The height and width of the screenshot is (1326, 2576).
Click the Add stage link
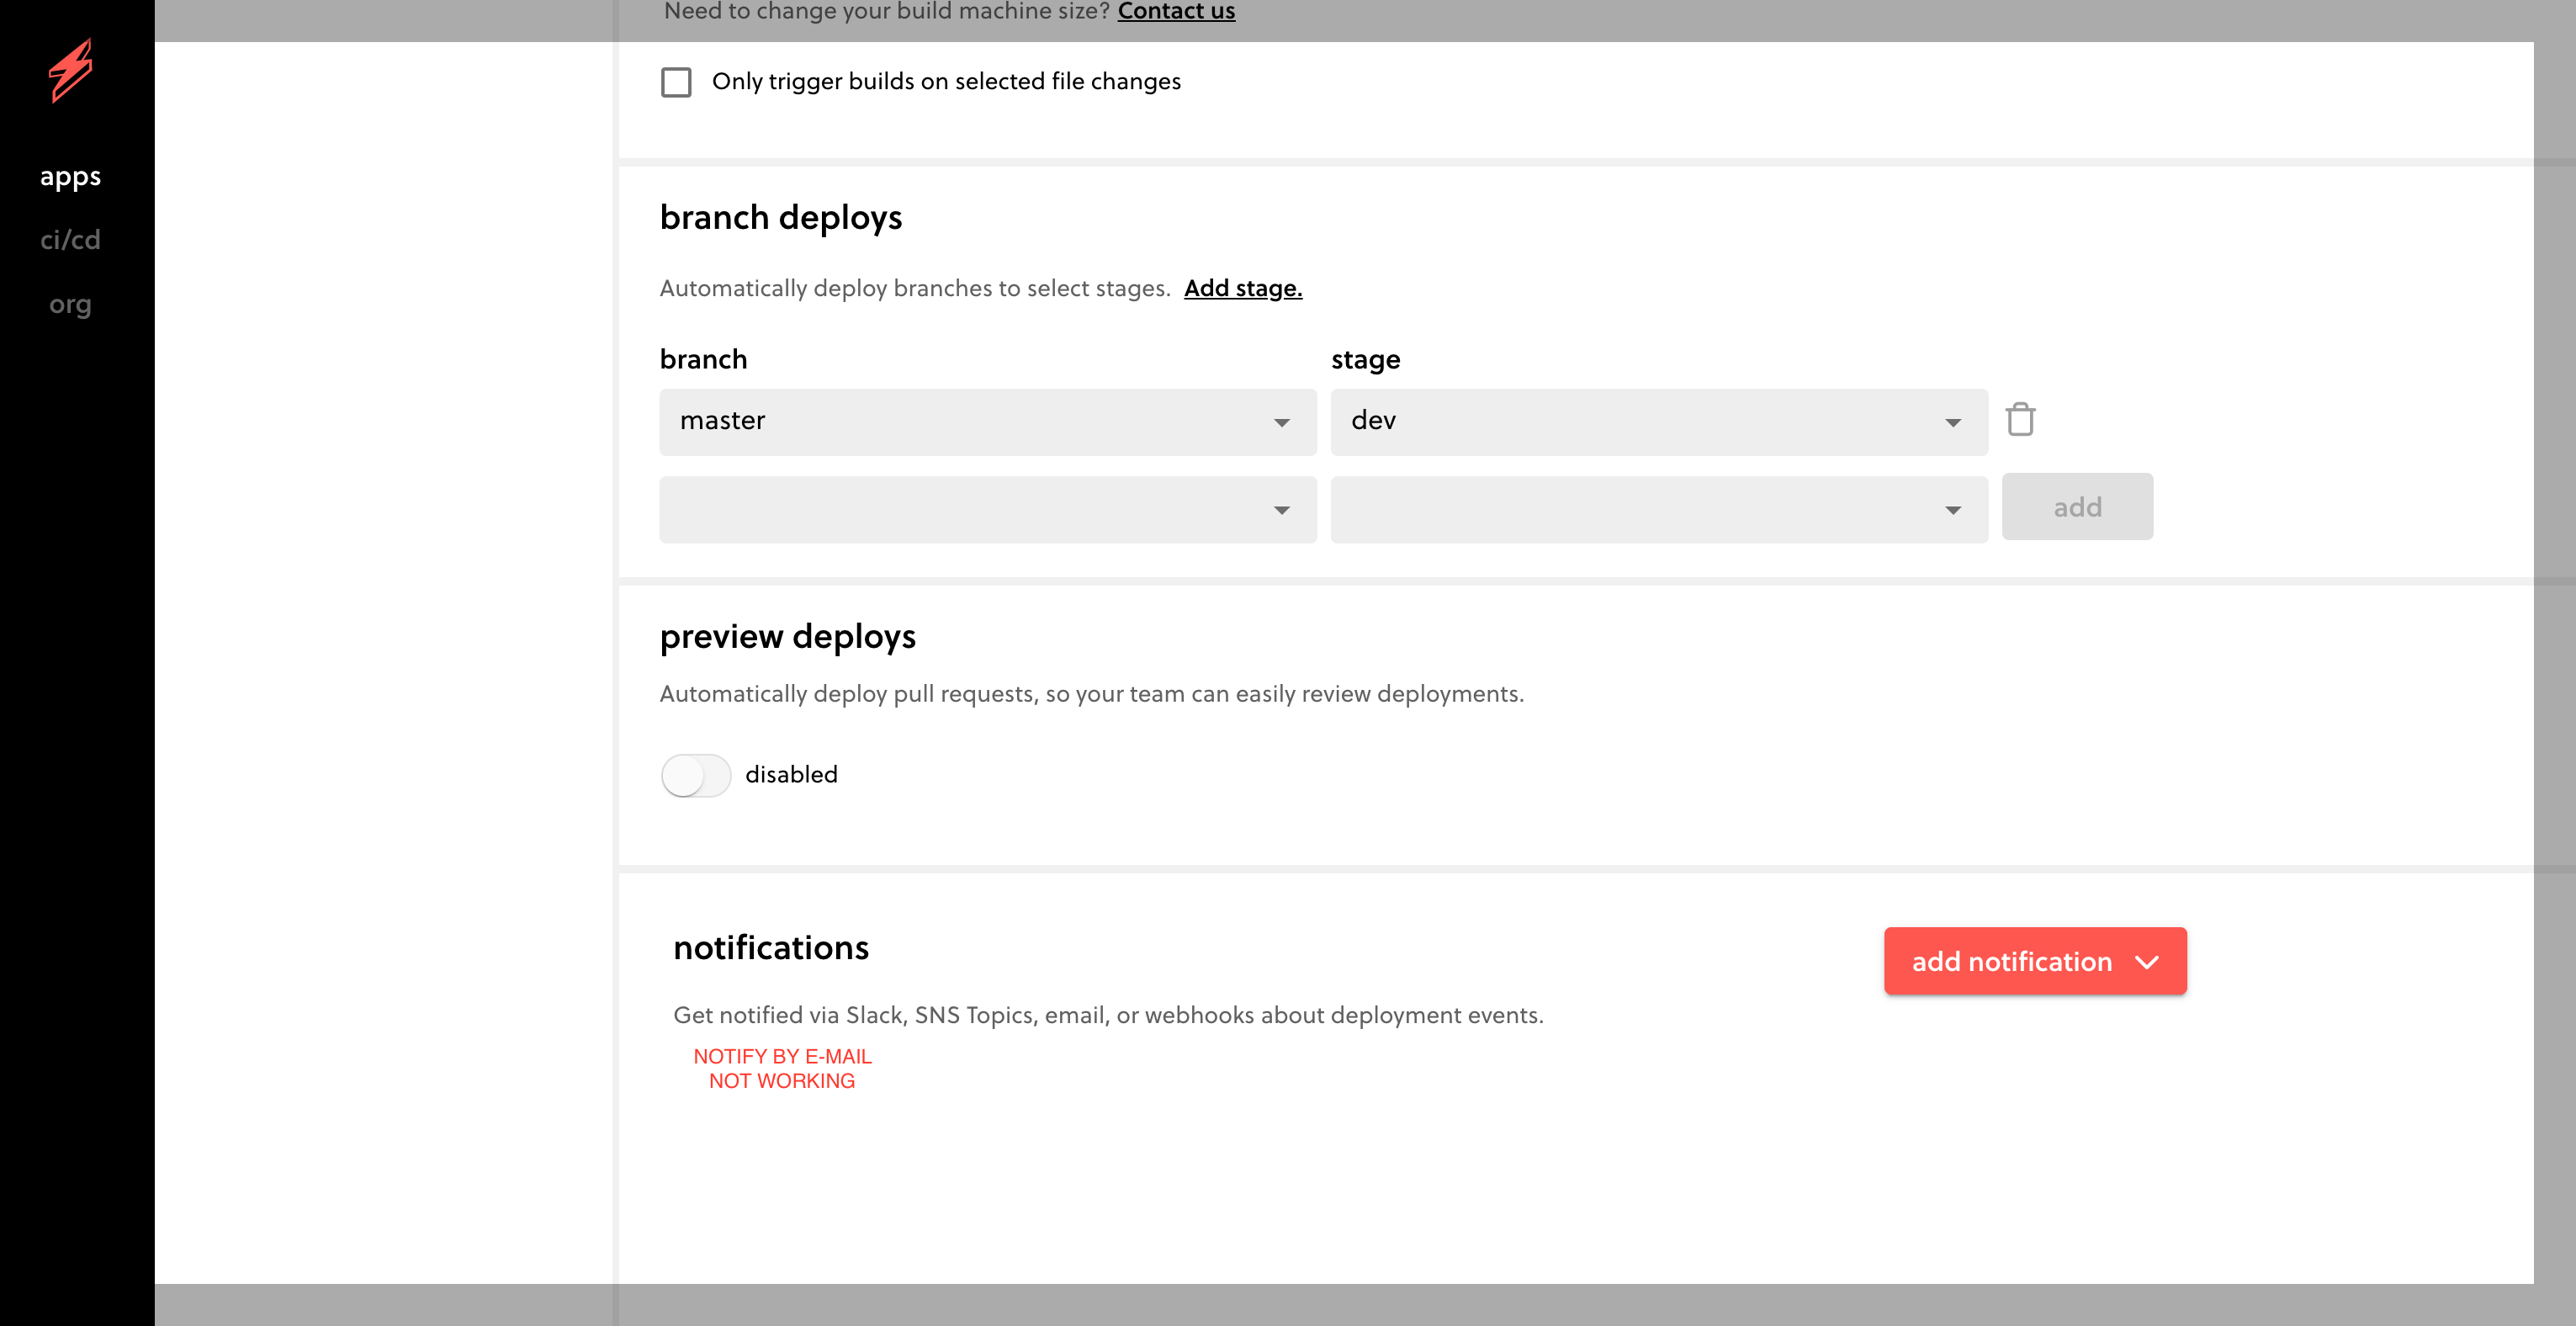click(1242, 288)
